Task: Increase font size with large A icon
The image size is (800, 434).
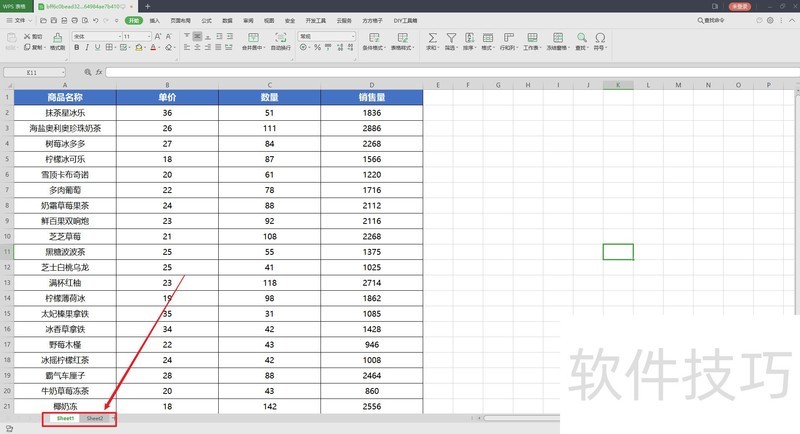Action: (x=158, y=36)
